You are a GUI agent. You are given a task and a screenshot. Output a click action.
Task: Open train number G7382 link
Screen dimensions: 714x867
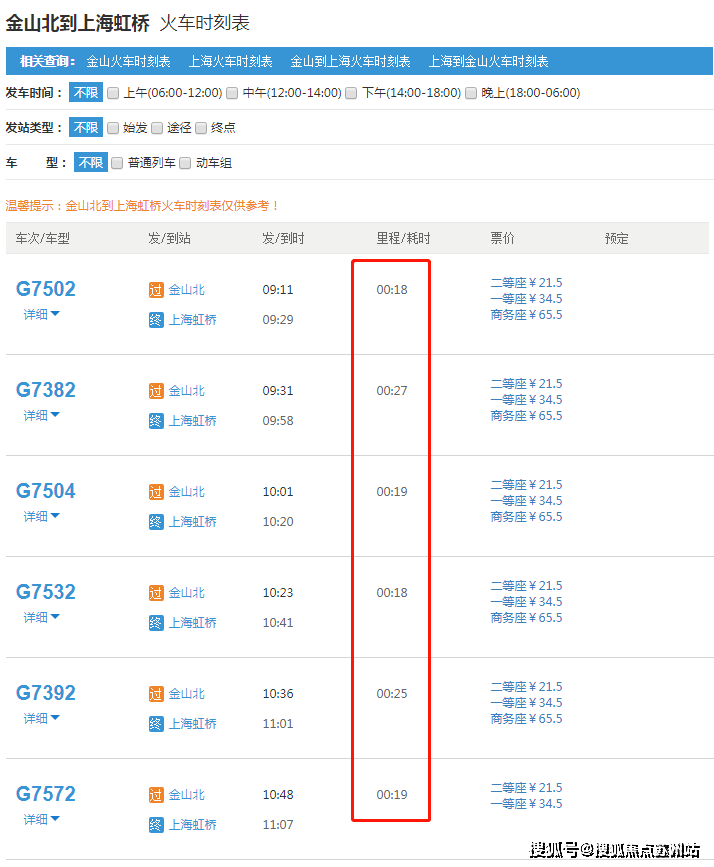(x=46, y=390)
